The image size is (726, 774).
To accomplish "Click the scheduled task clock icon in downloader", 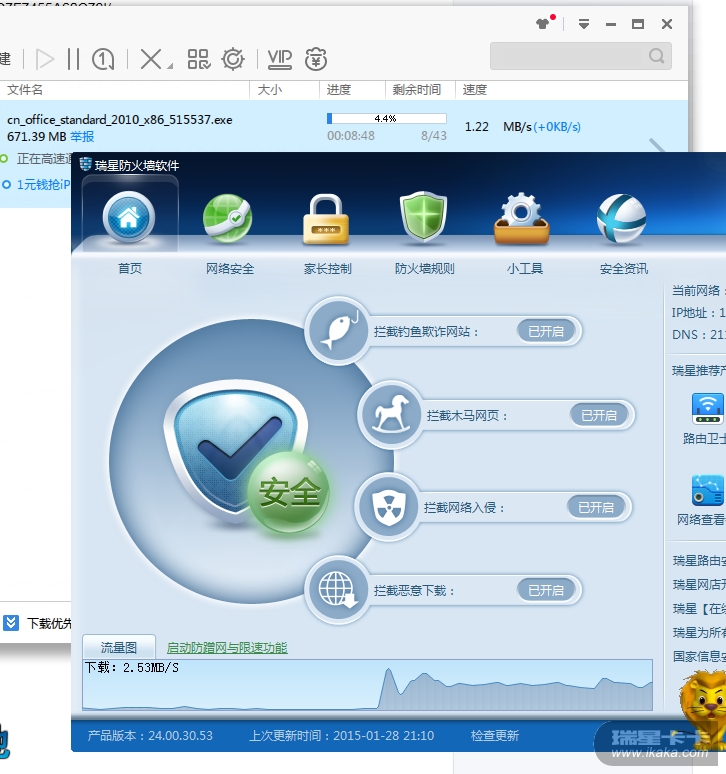I will tap(103, 59).
